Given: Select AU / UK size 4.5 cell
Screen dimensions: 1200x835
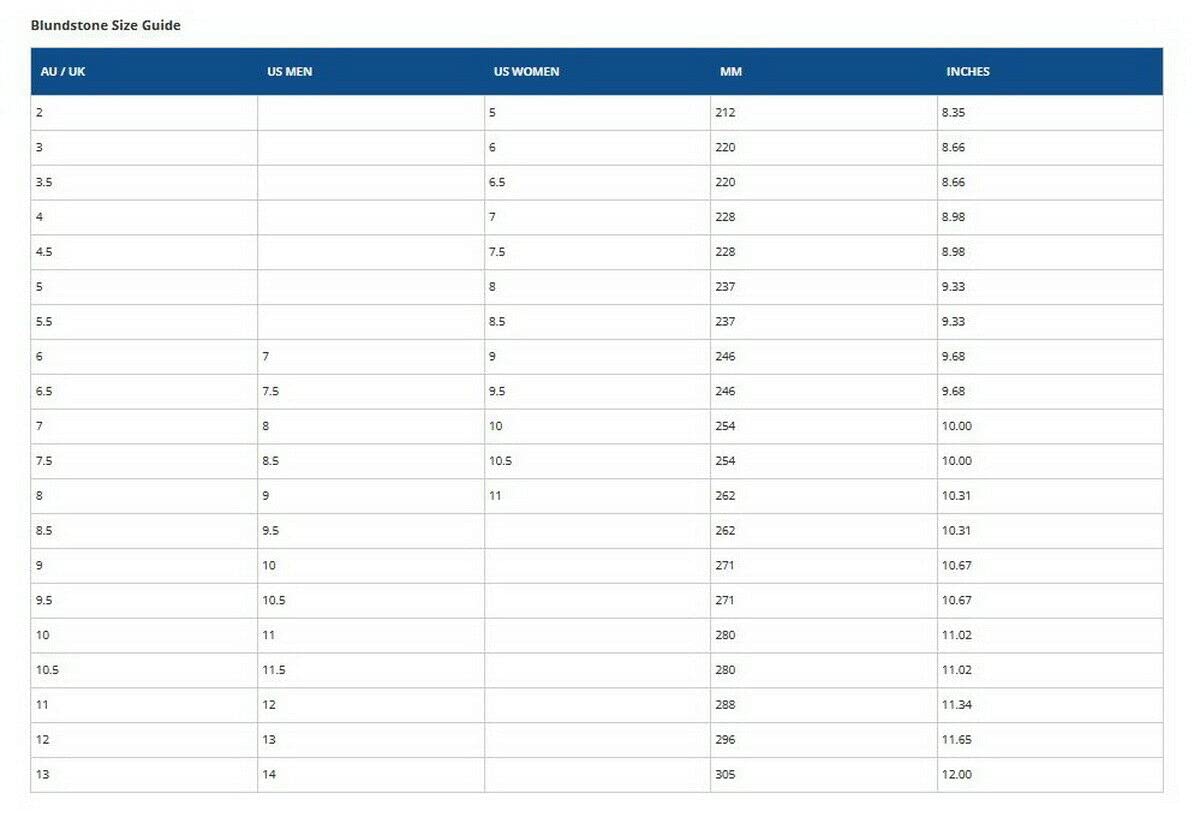Looking at the screenshot, I should click(45, 252).
